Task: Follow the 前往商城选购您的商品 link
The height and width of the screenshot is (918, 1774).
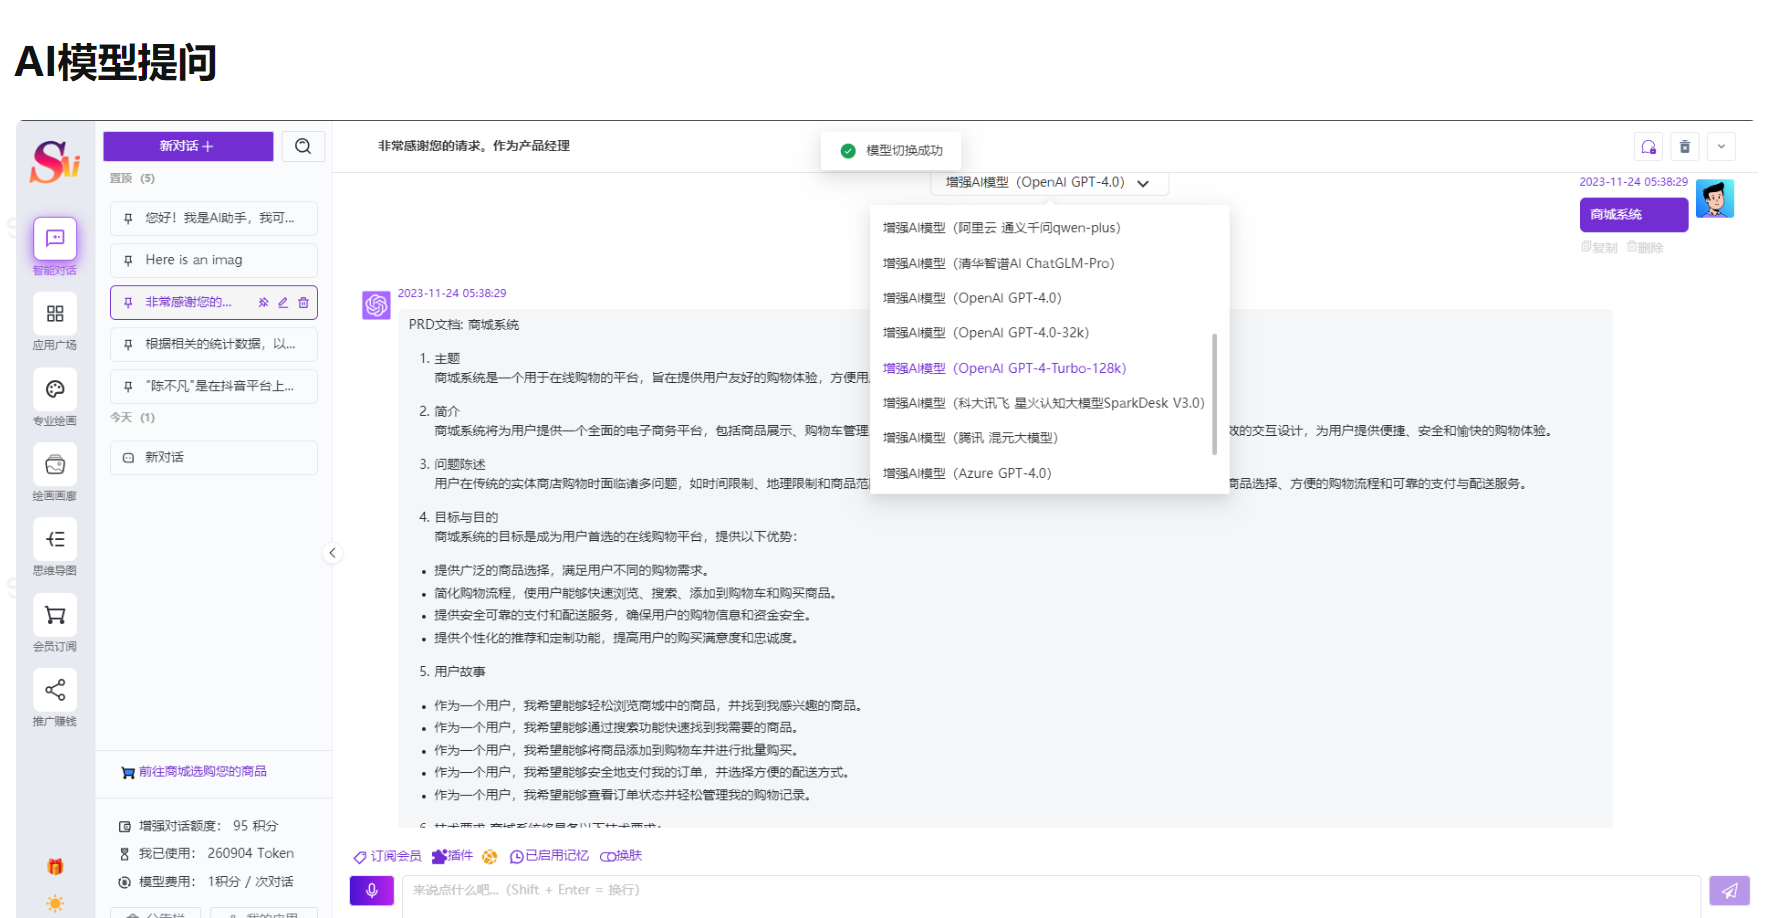Action: (202, 772)
